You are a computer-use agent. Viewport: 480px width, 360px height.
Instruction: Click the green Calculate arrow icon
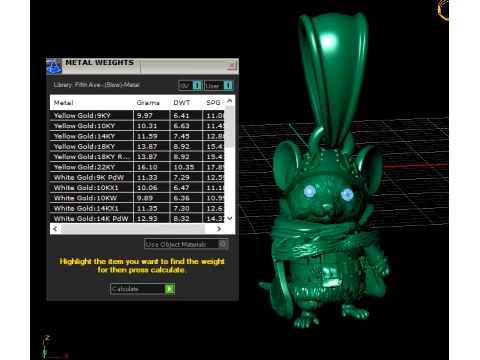coord(169,289)
